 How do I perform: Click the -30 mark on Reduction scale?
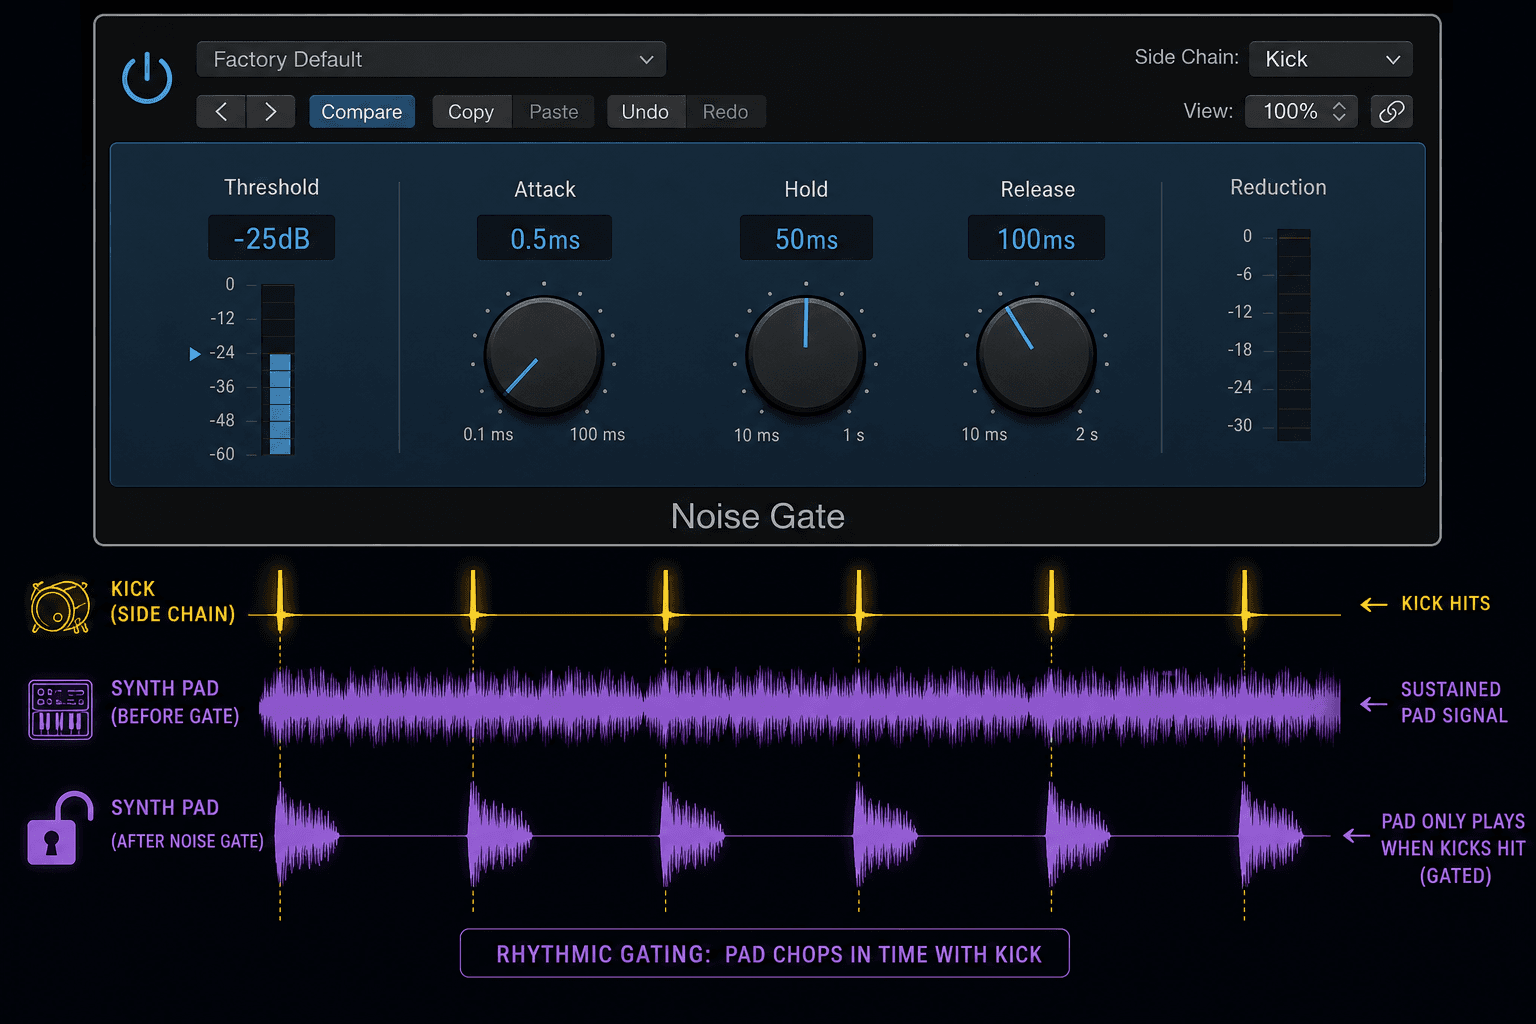[1239, 425]
